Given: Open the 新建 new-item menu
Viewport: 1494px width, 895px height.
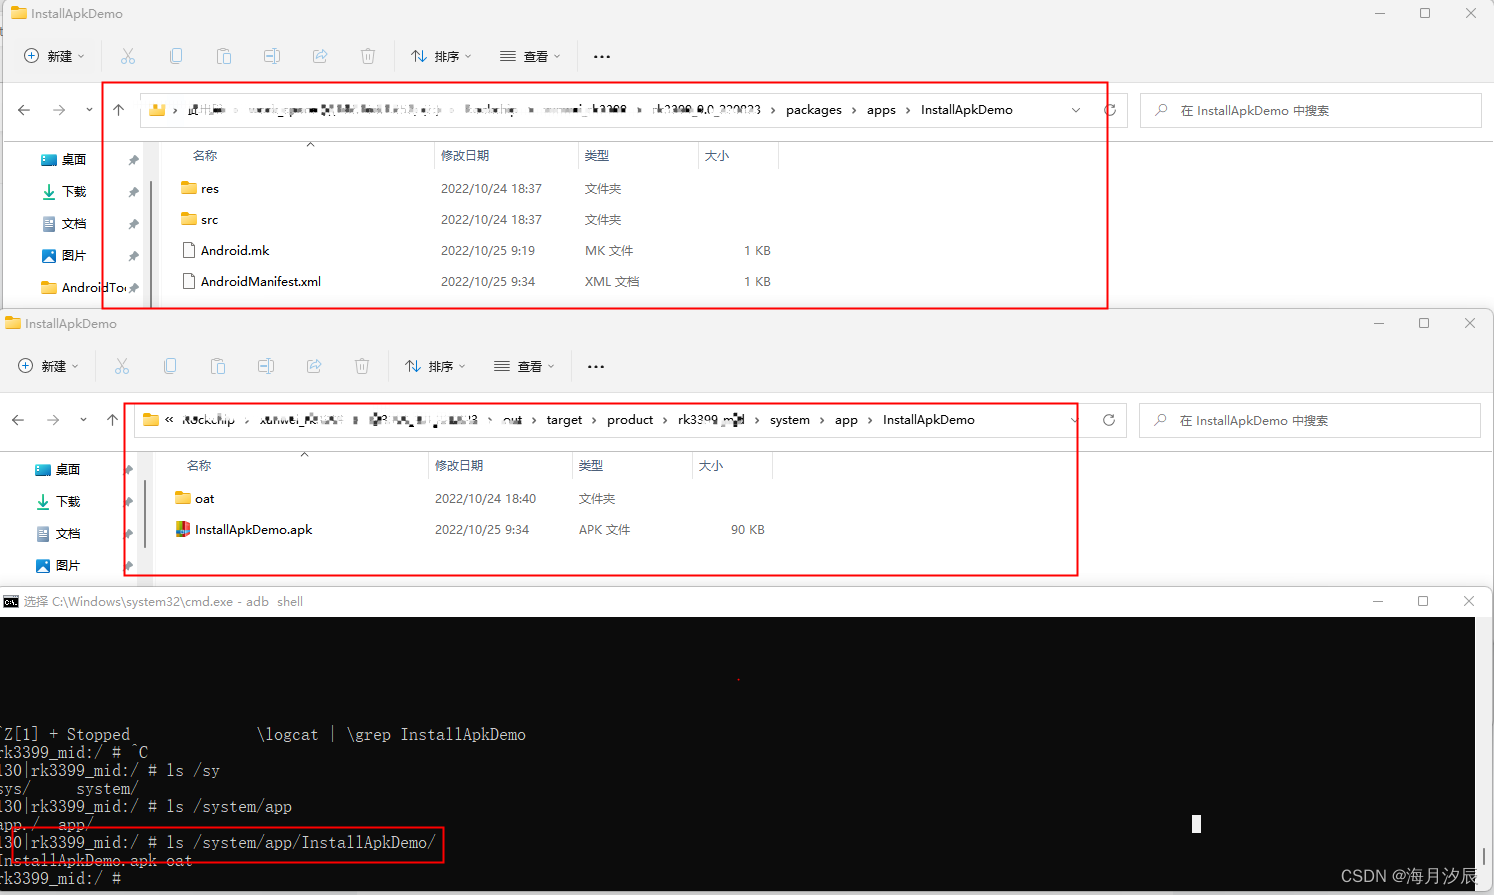Looking at the screenshot, I should point(53,56).
